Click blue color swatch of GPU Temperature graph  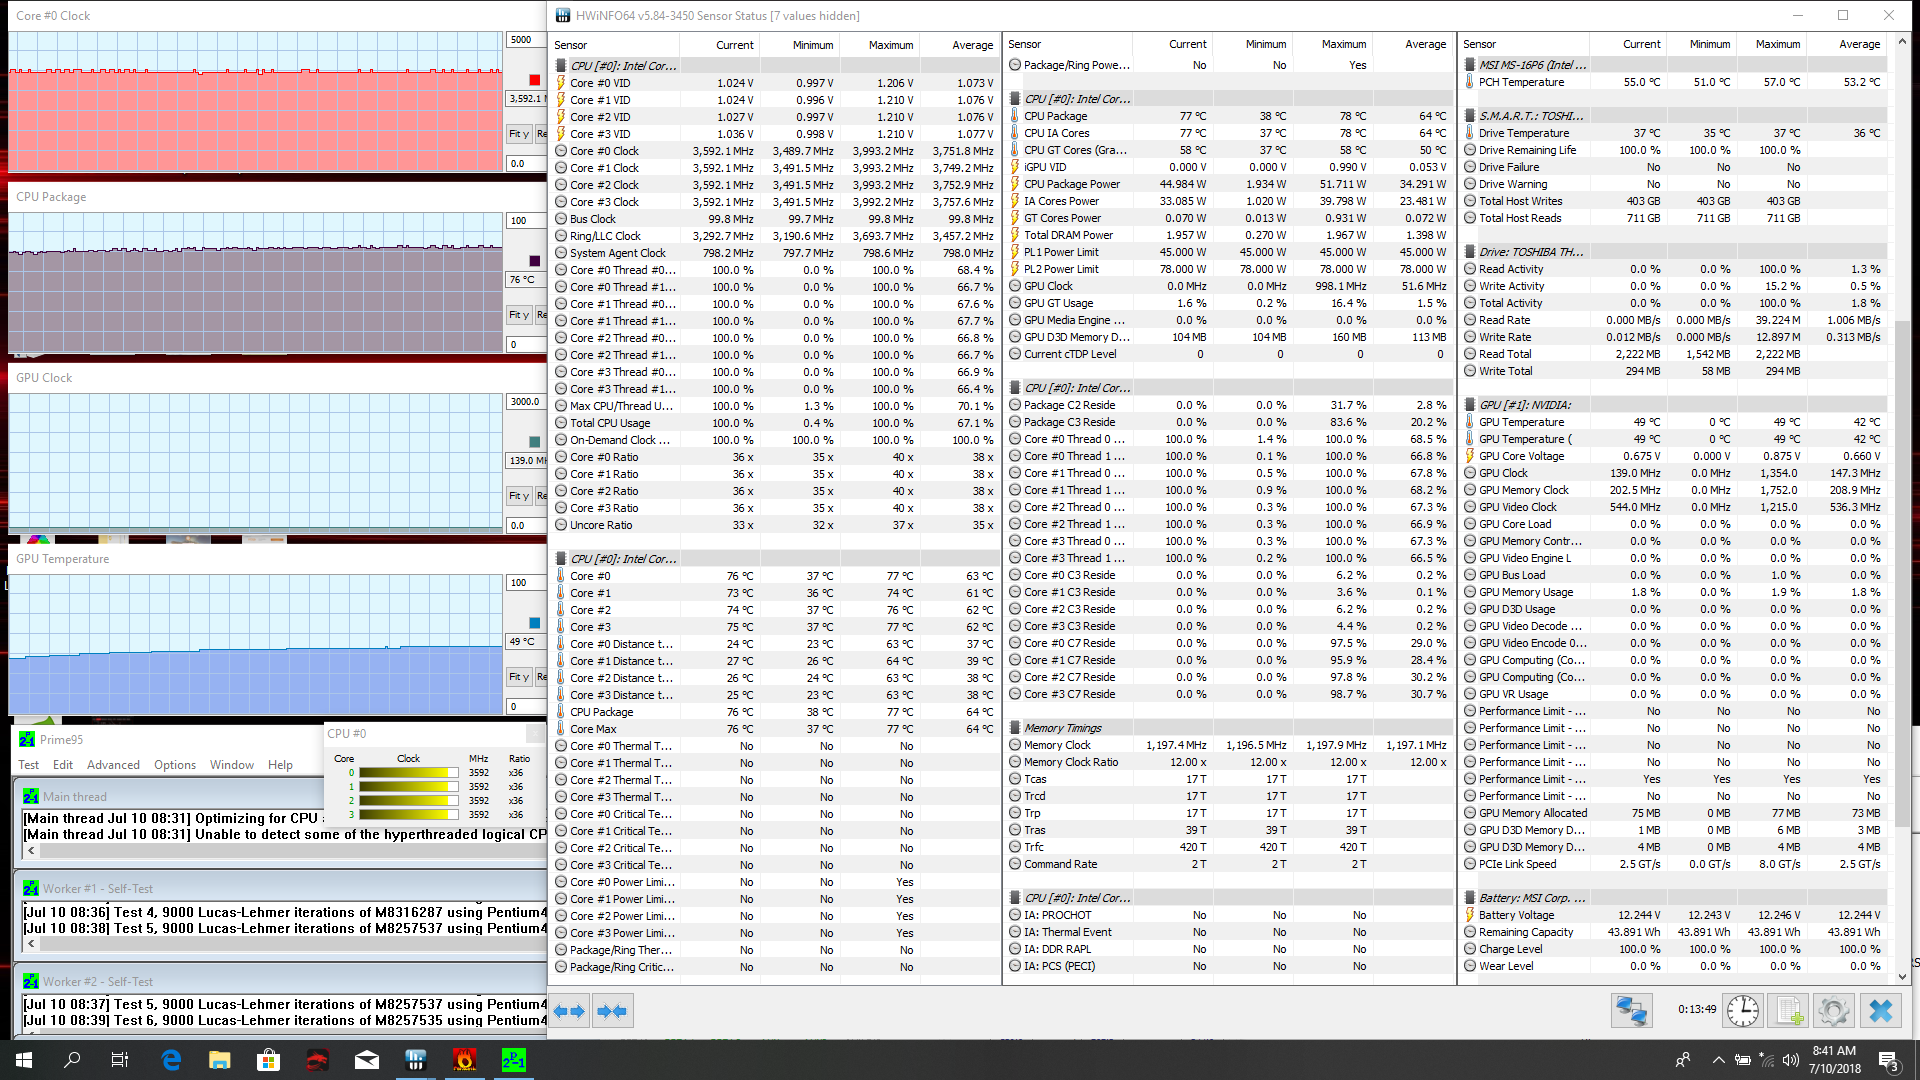[535, 623]
